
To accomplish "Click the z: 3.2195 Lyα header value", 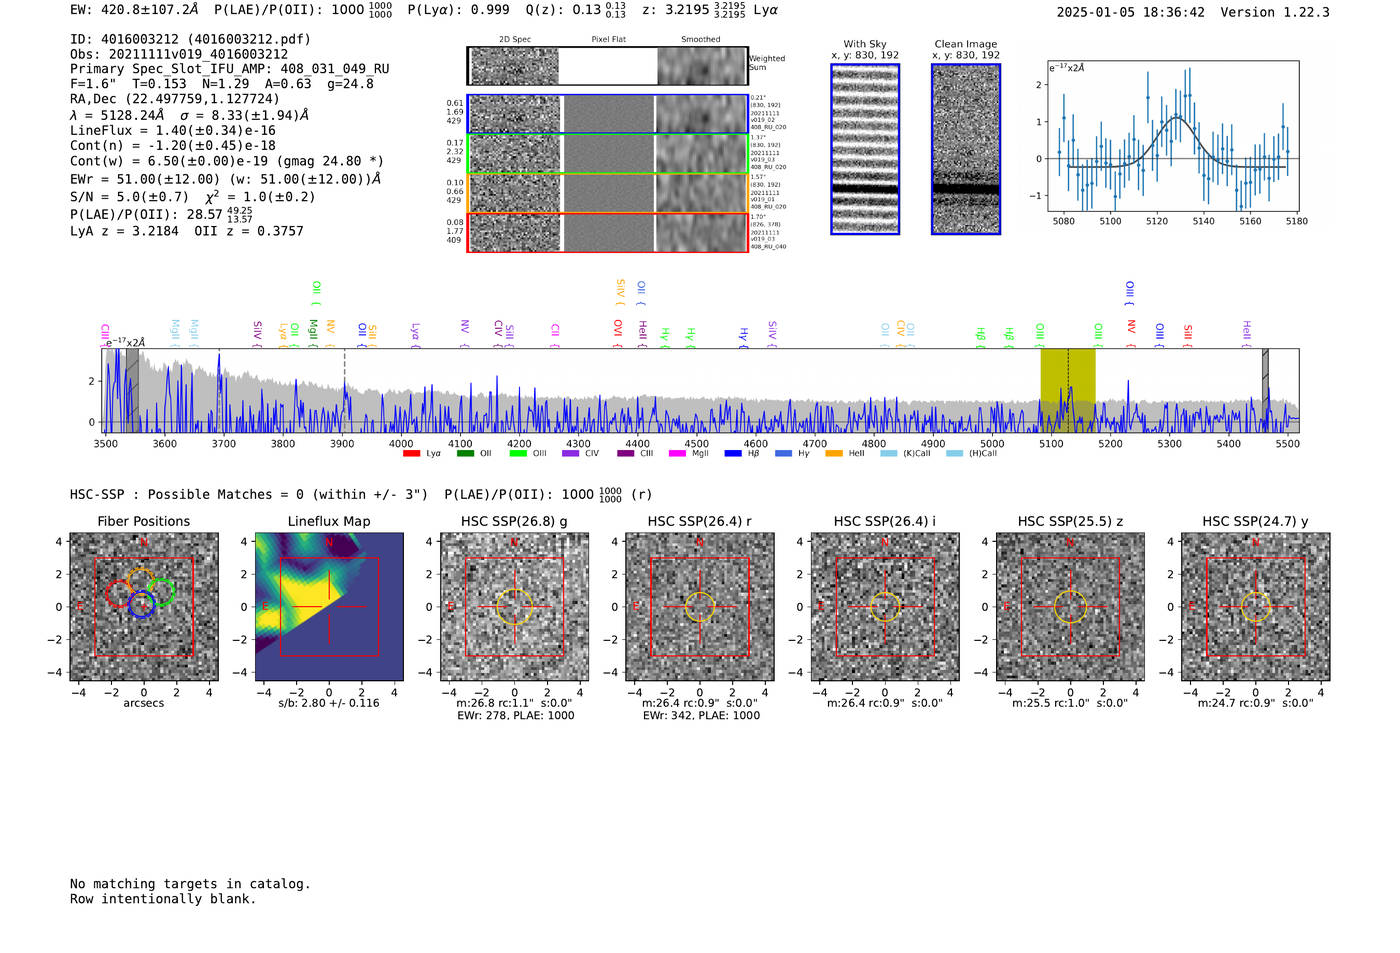I will (710, 10).
